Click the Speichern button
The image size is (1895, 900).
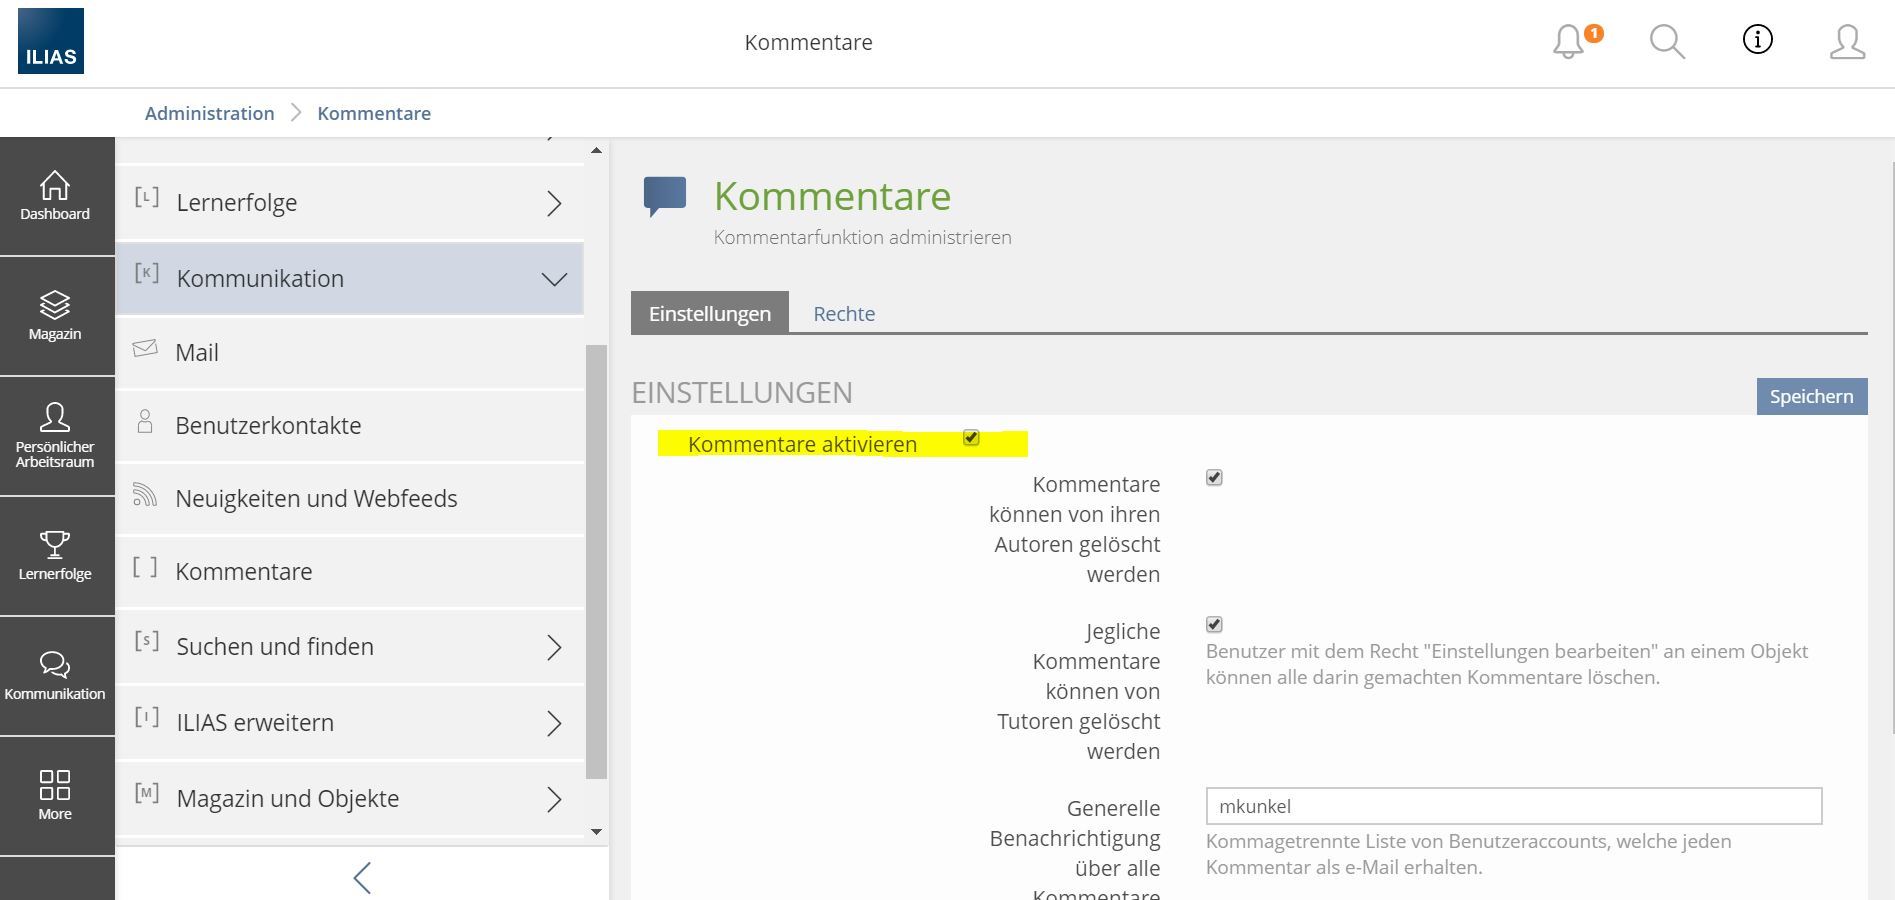tap(1810, 397)
